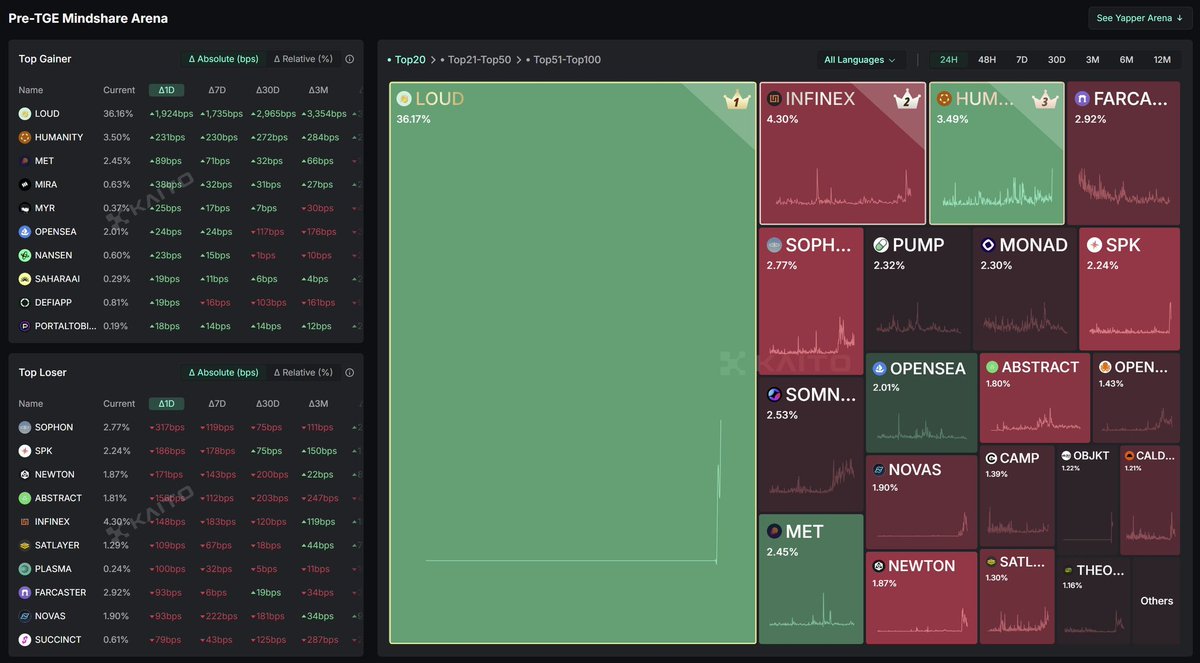Image resolution: width=1200 pixels, height=663 pixels.
Task: Sort Top Gainer by Δ1D column
Action: point(166,90)
